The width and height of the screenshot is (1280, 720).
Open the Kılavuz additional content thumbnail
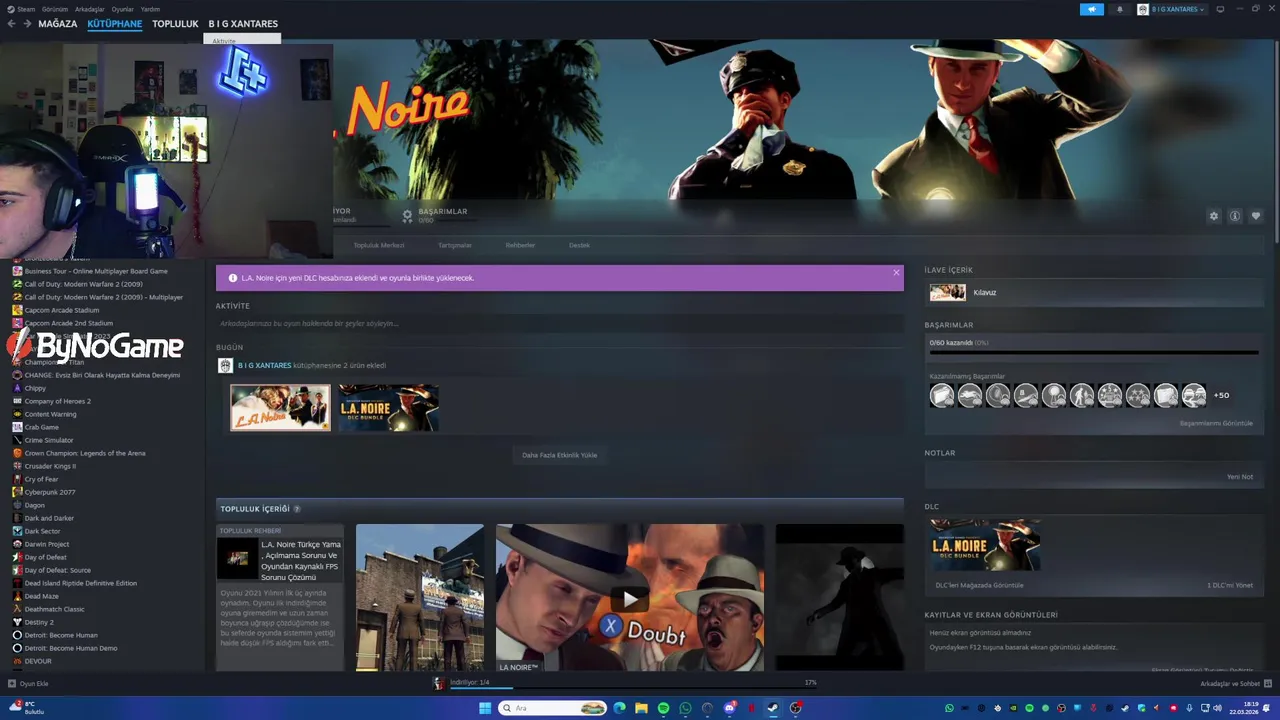click(x=947, y=292)
